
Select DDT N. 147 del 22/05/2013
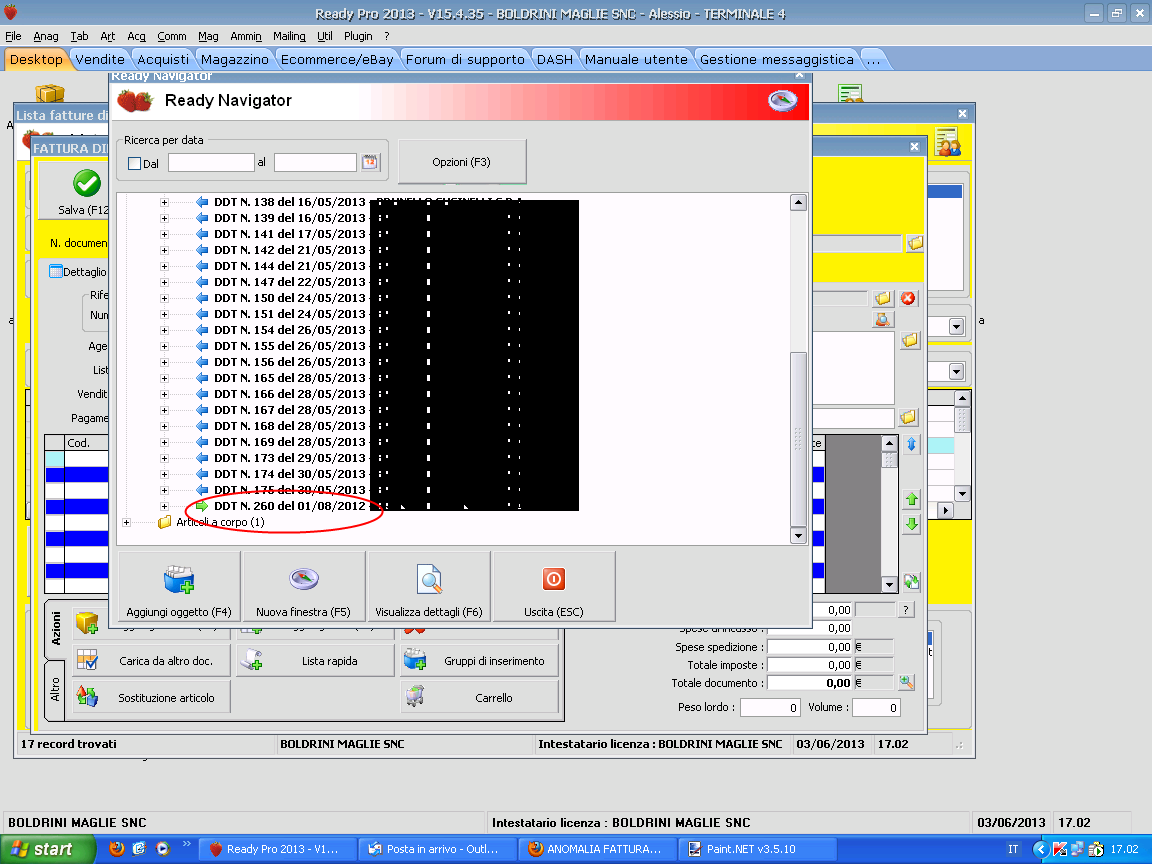coord(289,282)
